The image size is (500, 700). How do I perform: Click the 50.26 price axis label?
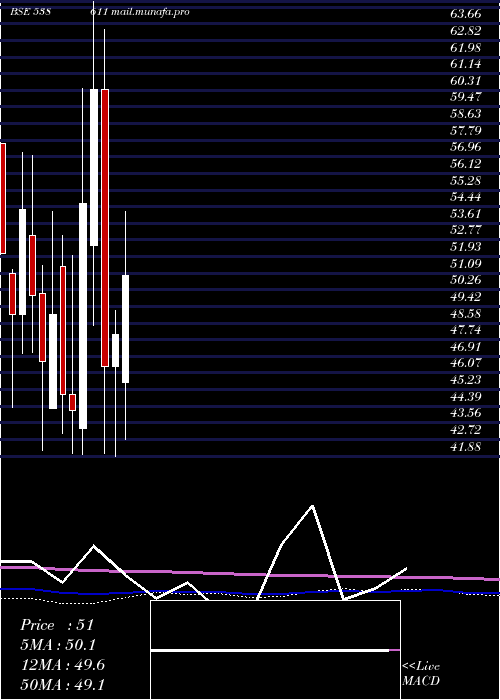(466, 280)
